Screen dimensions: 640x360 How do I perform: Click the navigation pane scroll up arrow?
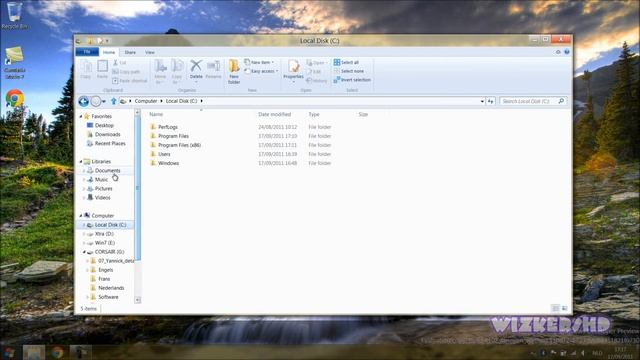click(x=138, y=112)
